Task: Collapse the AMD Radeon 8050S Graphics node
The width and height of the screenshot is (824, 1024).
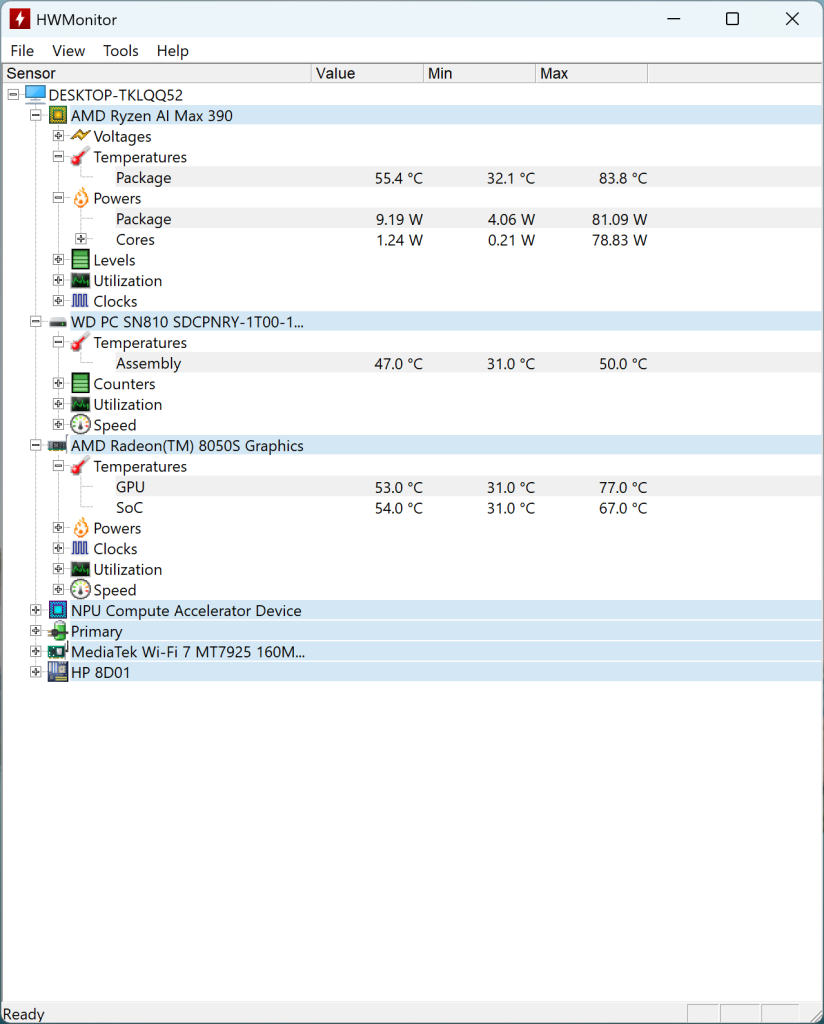Action: (36, 445)
